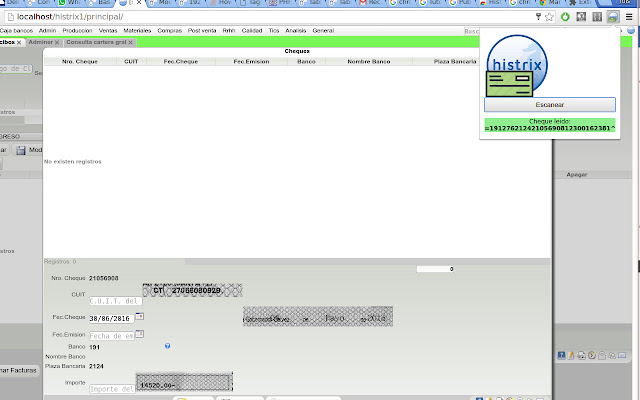Image resolution: width=640 pixels, height=400 pixels.
Task: Switch to the Adminer tab
Action: pyautogui.click(x=40, y=42)
